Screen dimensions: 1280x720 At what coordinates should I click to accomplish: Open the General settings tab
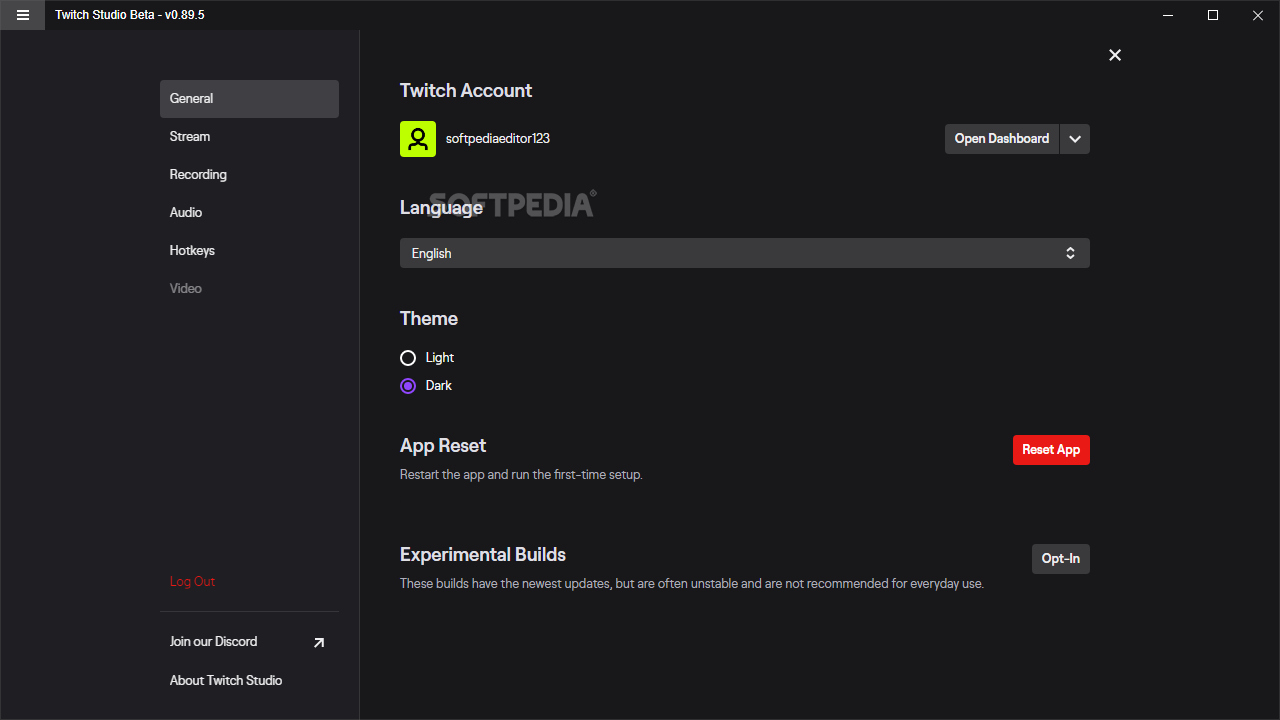pos(249,99)
